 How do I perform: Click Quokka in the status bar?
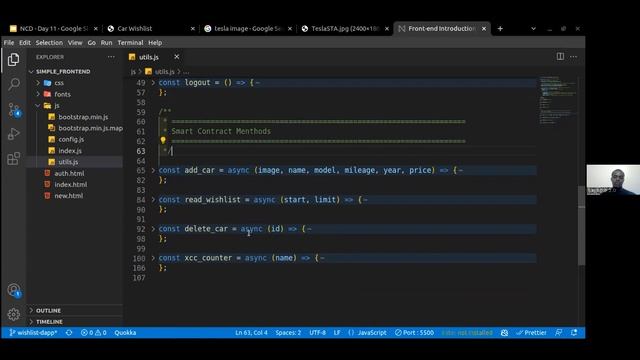125,333
